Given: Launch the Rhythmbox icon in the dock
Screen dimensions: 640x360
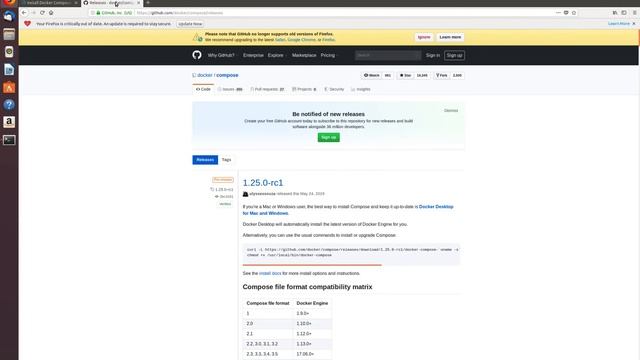Looking at the screenshot, I should coord(9,52).
